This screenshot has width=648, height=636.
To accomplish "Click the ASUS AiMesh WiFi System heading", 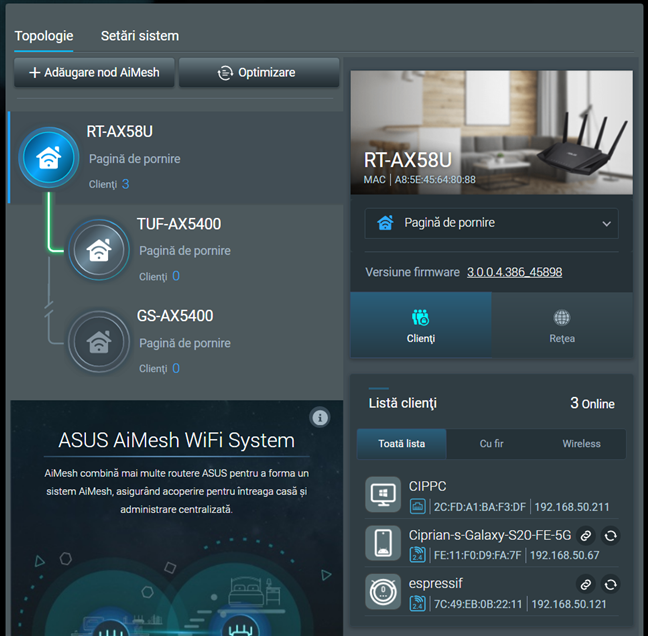I will pyautogui.click(x=176, y=440).
